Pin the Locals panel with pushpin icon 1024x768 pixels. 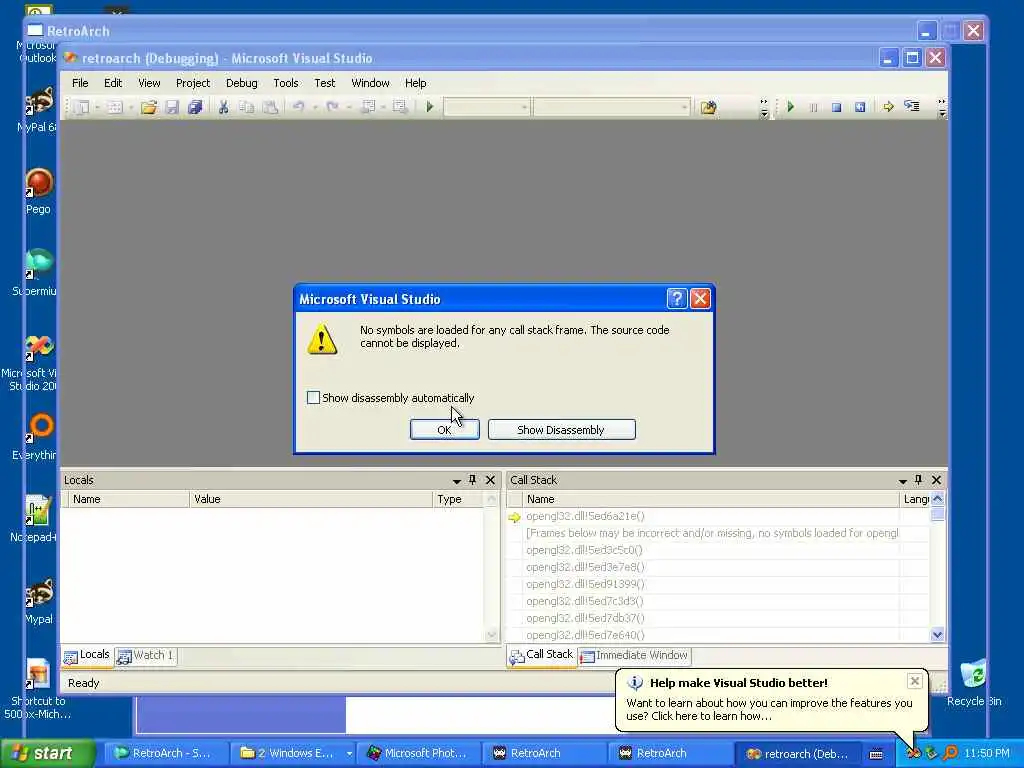click(473, 480)
